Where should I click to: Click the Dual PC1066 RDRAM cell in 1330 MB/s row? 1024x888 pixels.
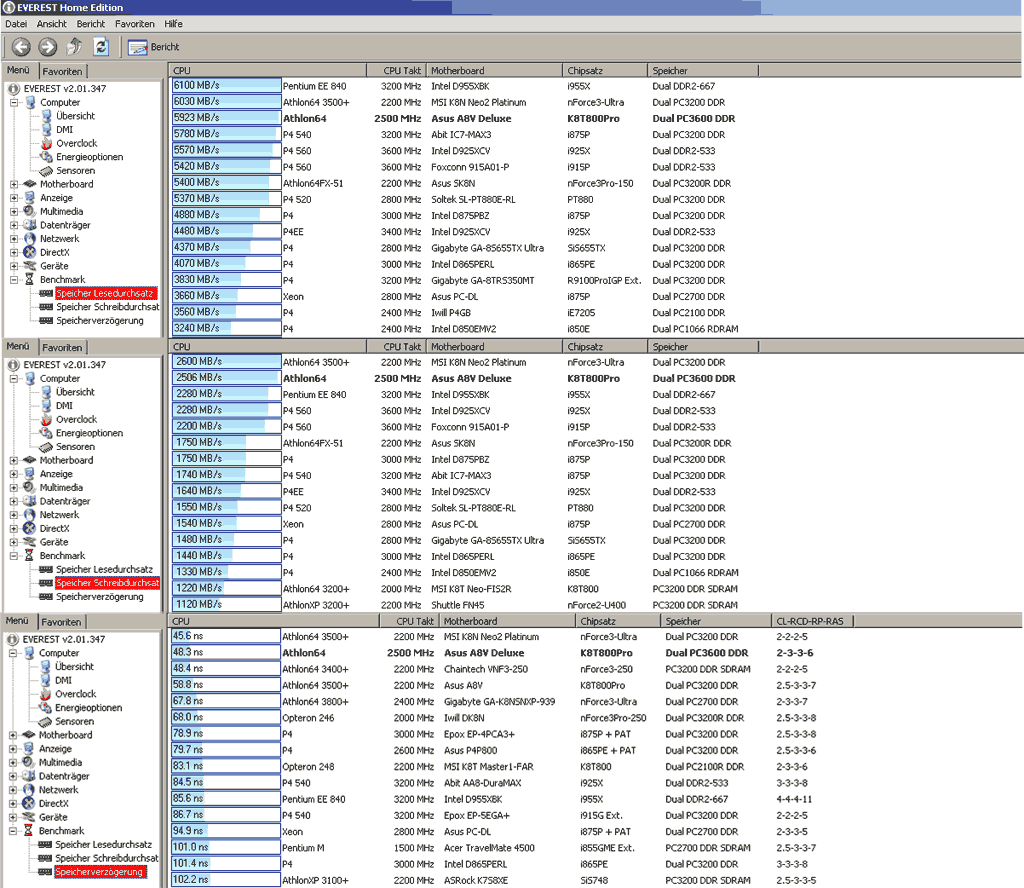coord(696,573)
